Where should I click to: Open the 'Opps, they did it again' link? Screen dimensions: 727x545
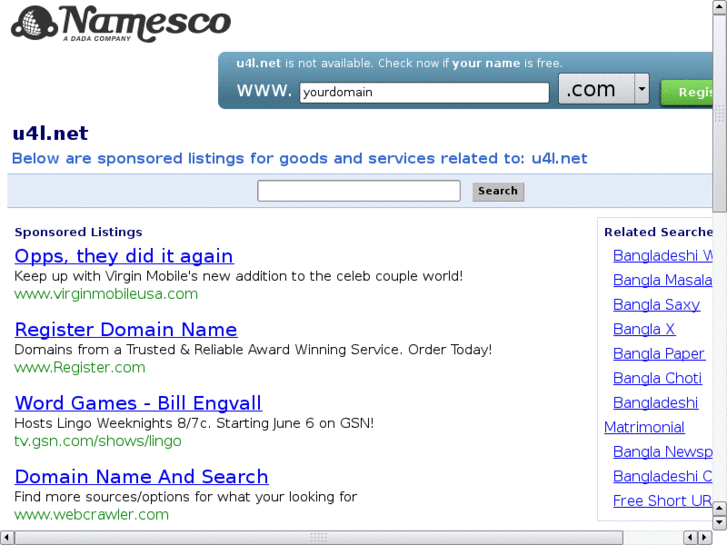tap(124, 256)
